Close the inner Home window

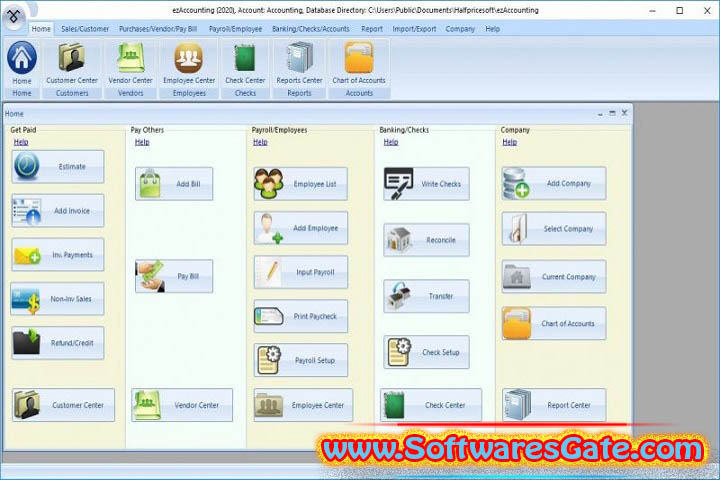tap(624, 113)
